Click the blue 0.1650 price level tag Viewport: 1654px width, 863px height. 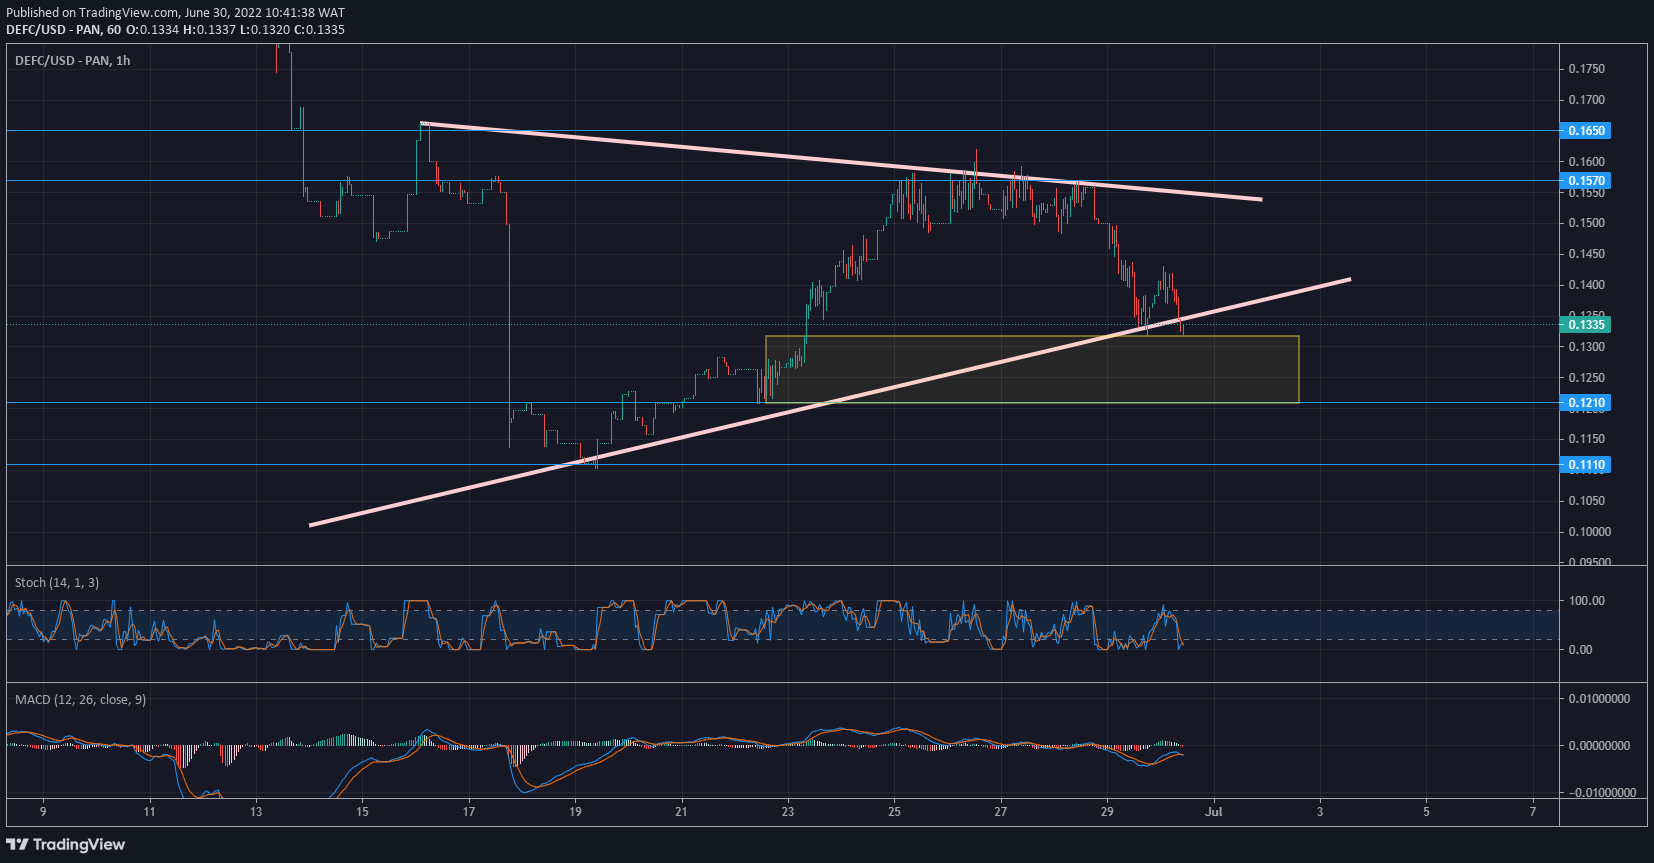coord(1585,131)
